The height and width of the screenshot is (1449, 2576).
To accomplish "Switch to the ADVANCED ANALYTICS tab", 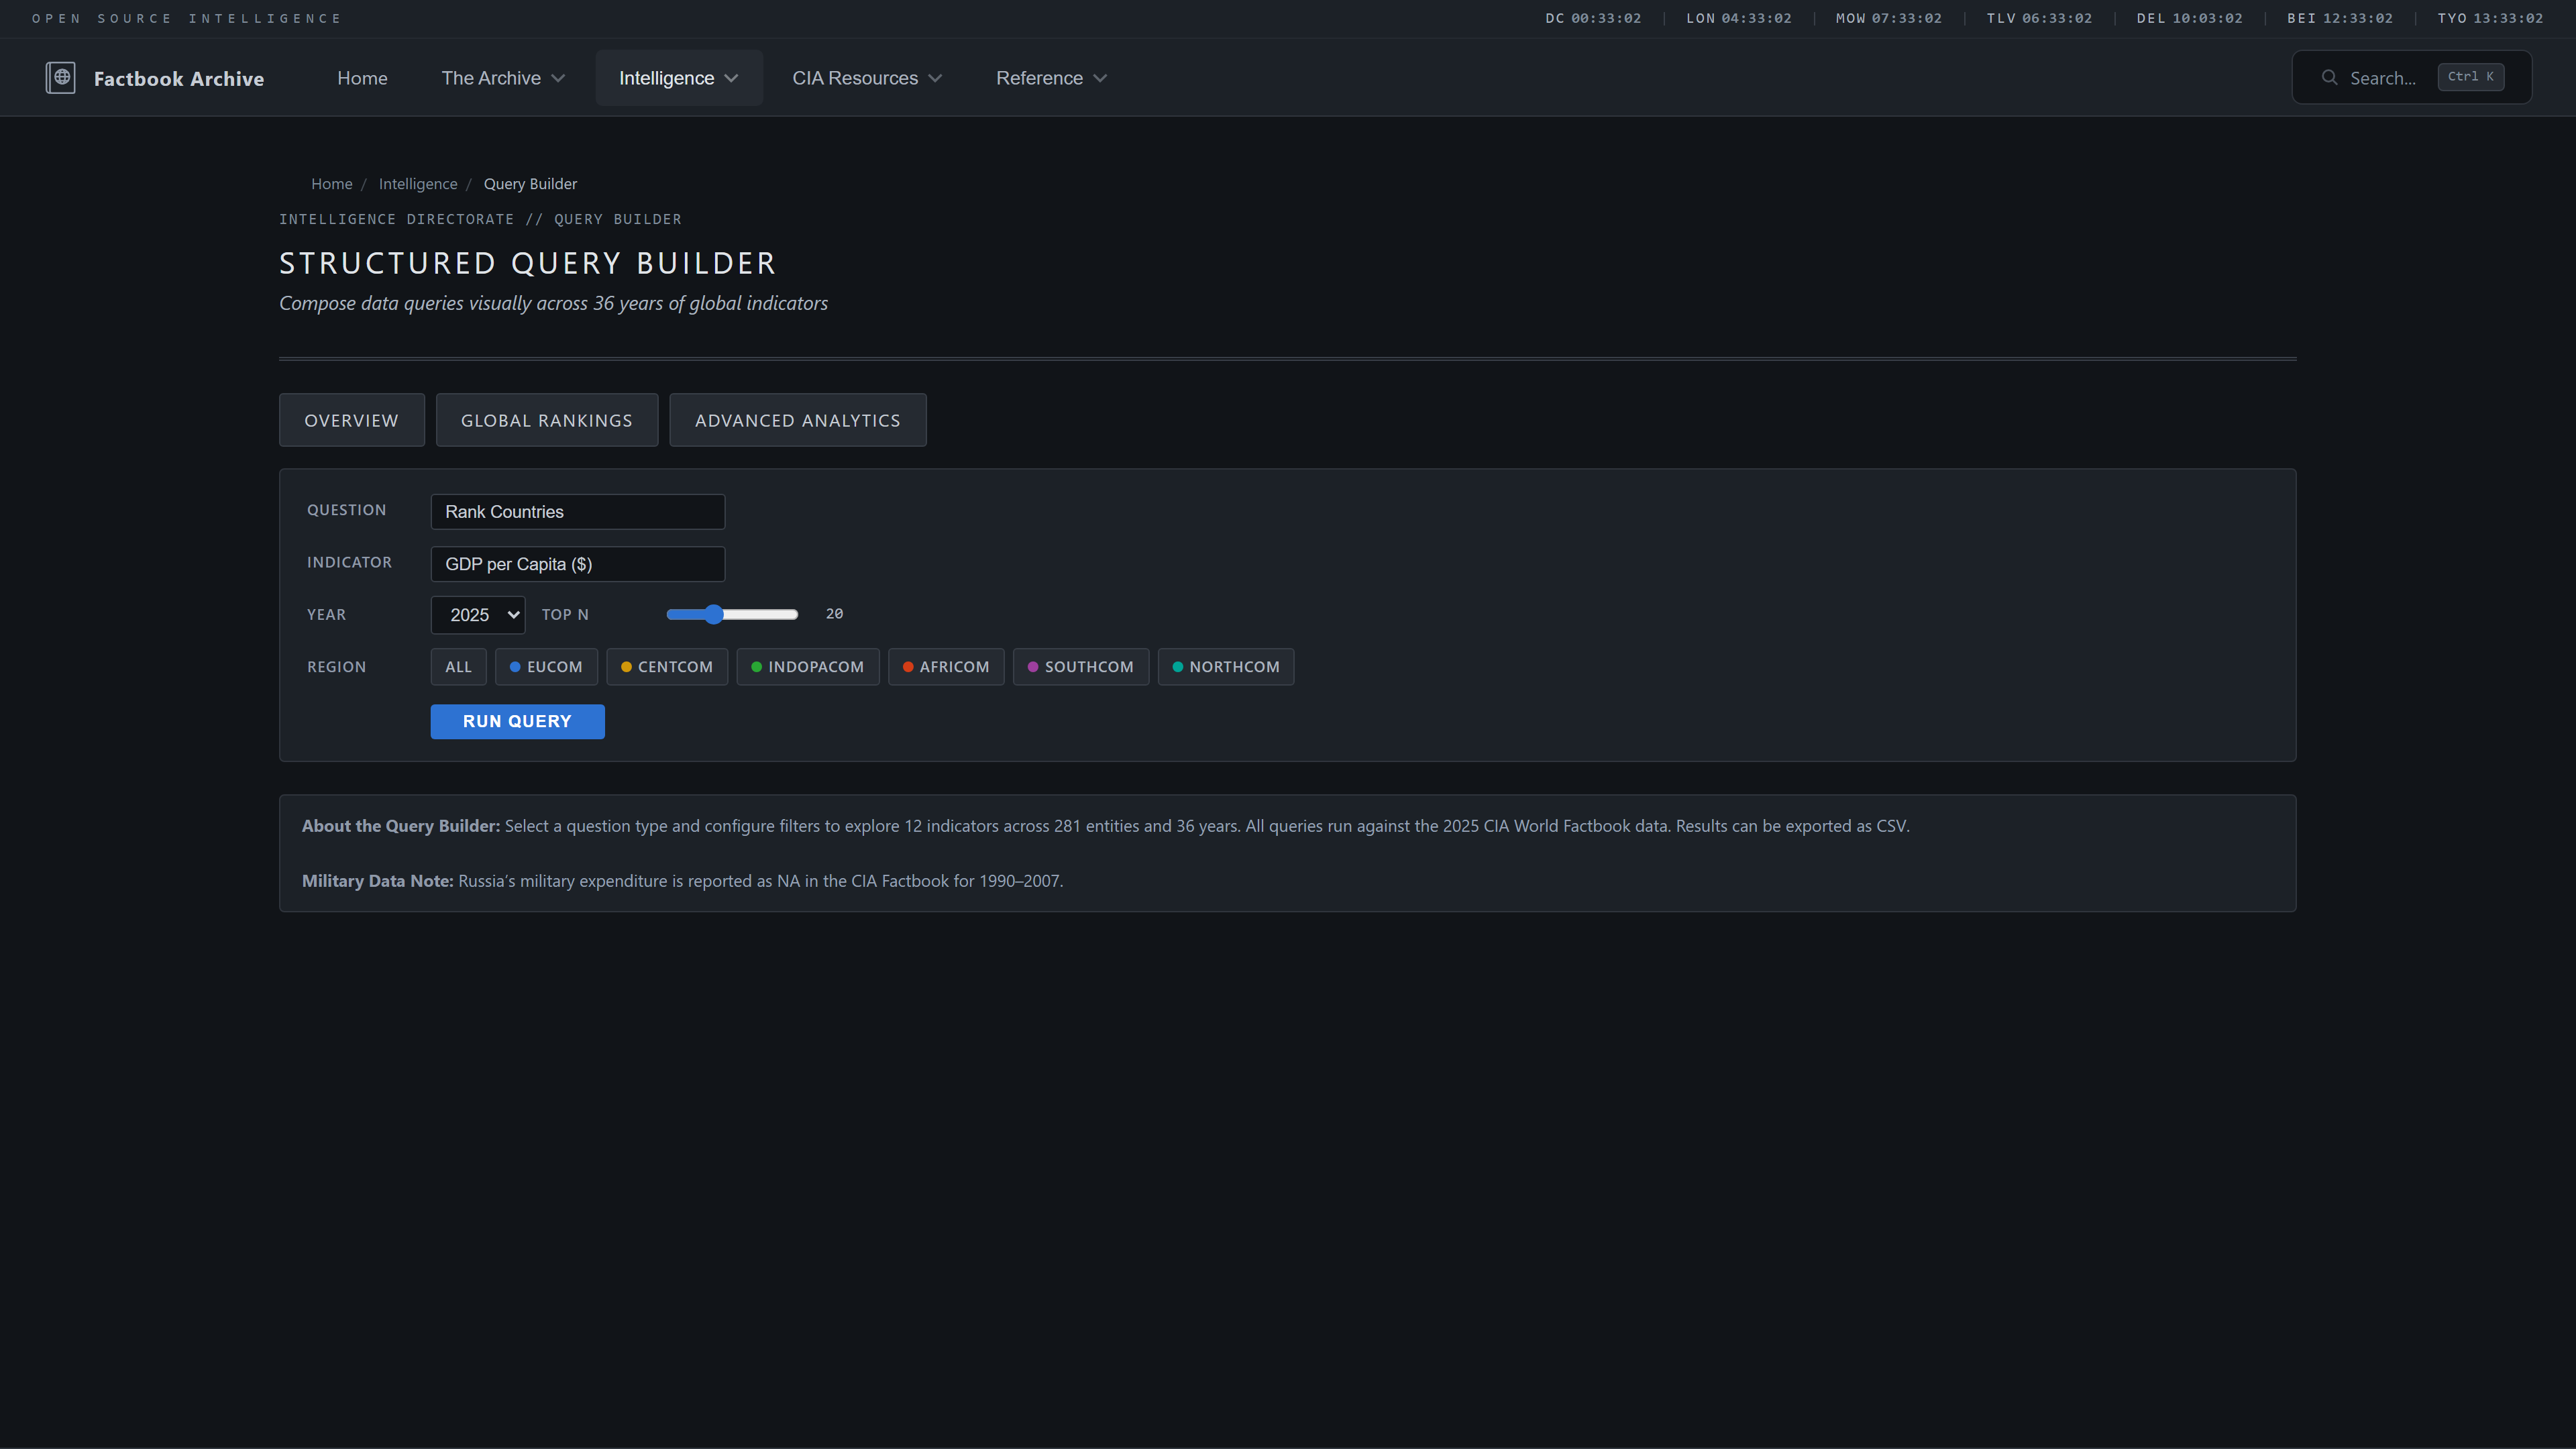I will coord(797,420).
